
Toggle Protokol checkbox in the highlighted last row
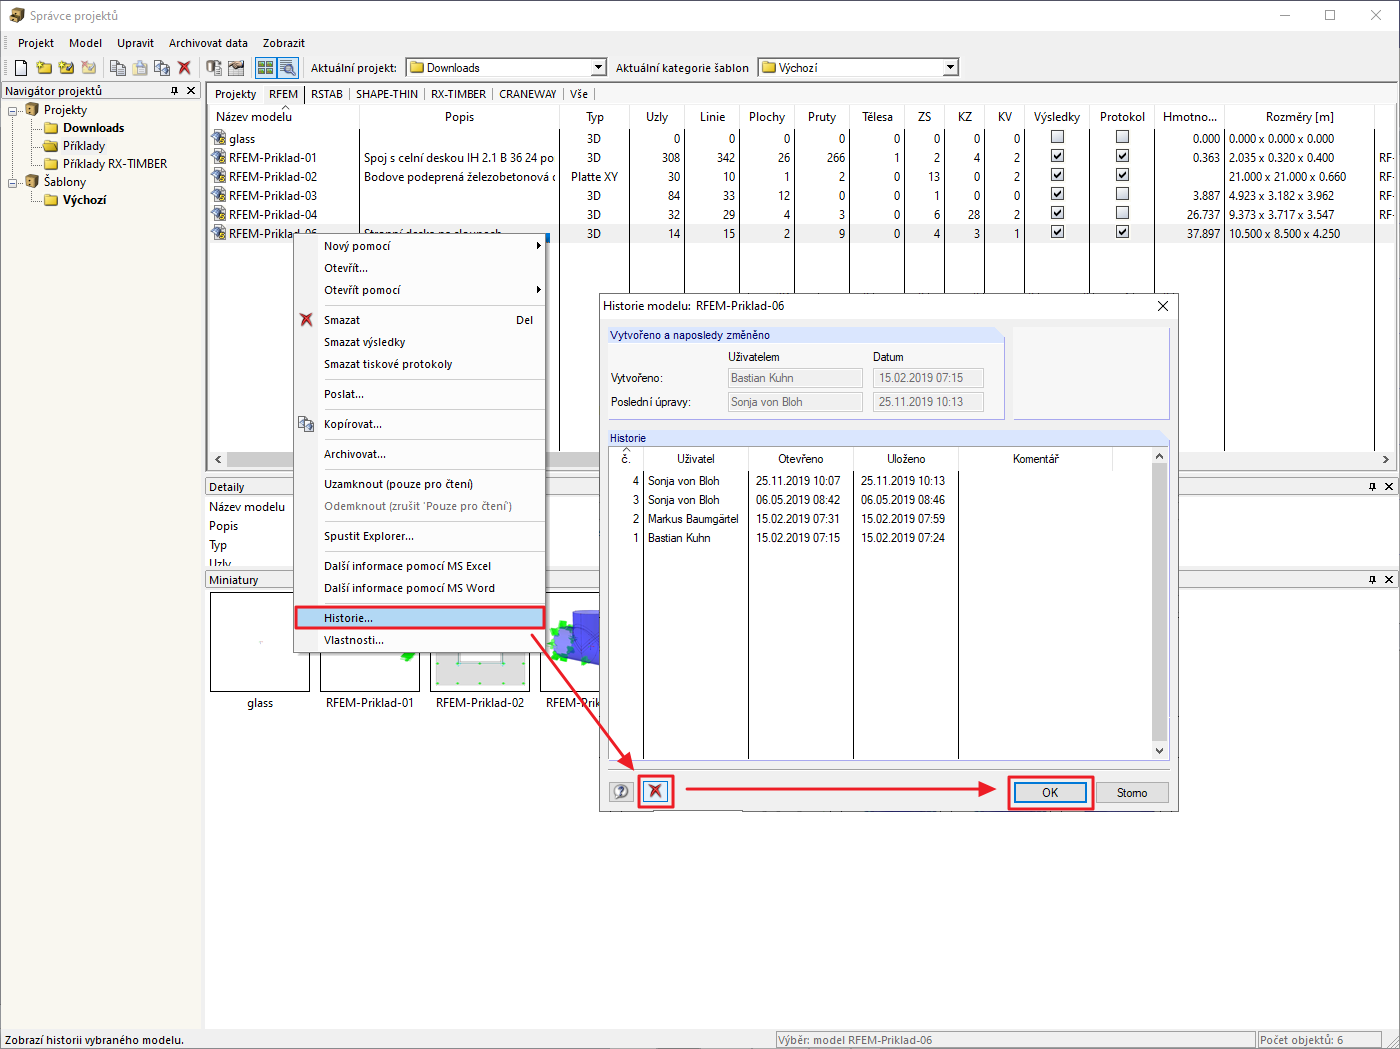tap(1122, 232)
